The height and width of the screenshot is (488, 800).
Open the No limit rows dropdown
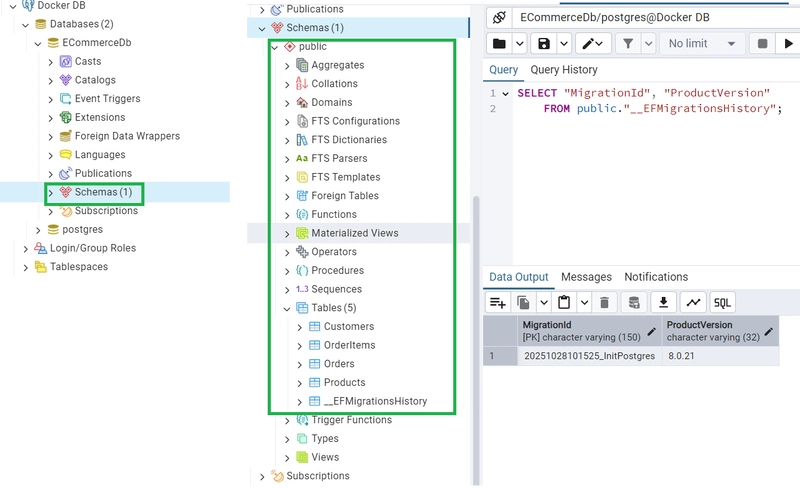point(703,44)
